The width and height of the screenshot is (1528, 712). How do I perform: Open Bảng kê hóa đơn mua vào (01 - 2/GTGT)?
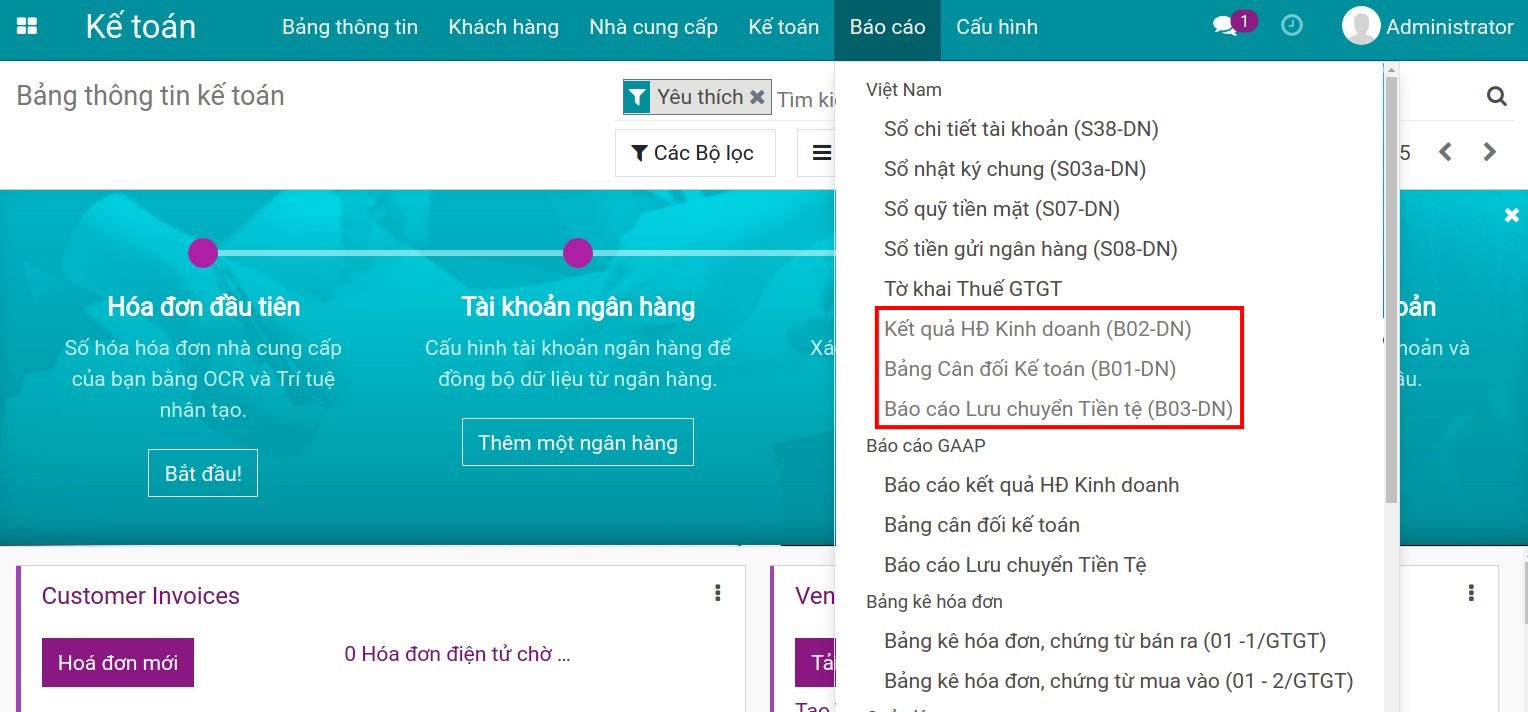click(1119, 681)
